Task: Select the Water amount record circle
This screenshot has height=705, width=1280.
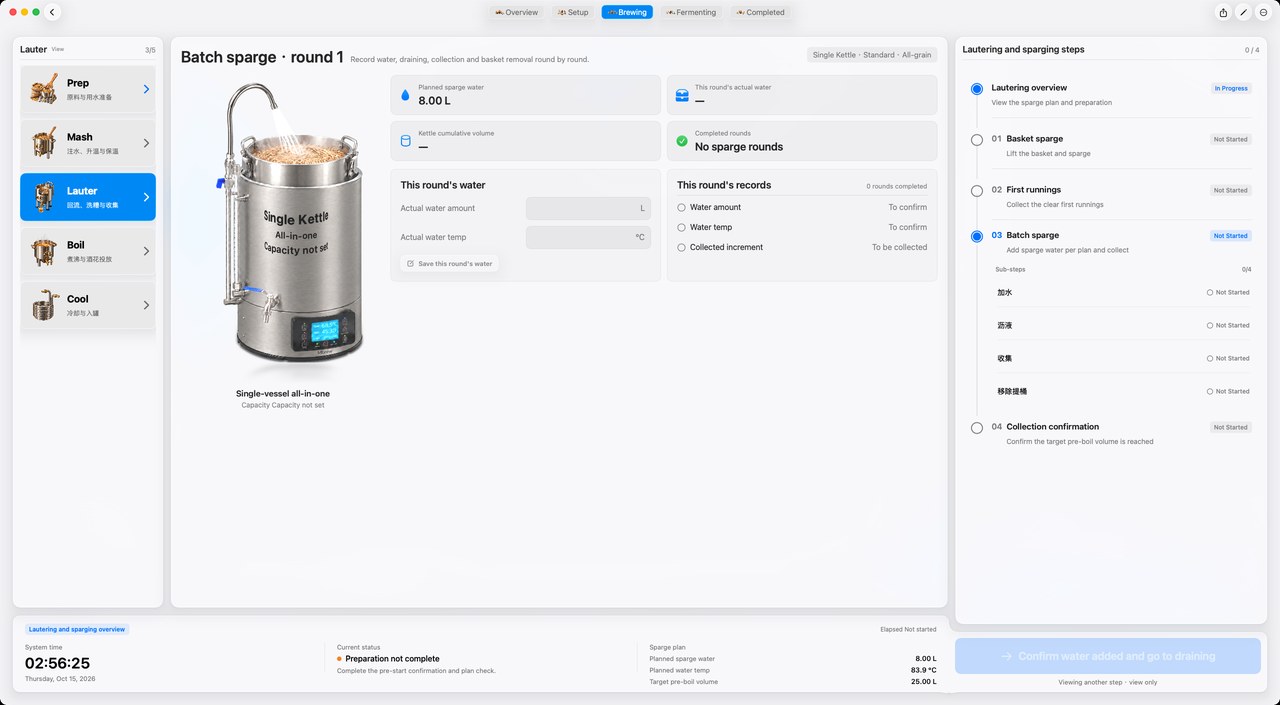Action: 681,207
